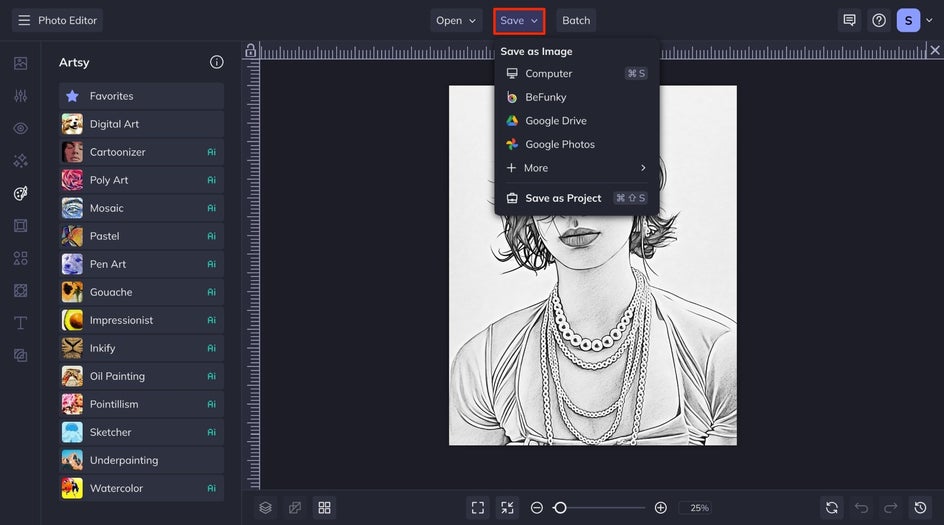
Task: Open the Oil Painting category
Action: [141, 376]
